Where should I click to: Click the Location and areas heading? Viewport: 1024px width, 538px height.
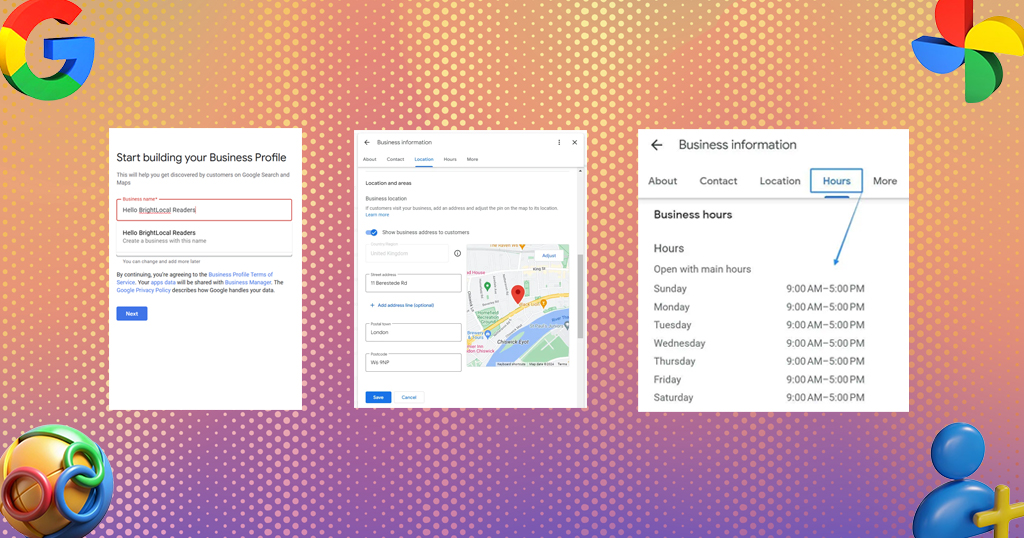(389, 183)
